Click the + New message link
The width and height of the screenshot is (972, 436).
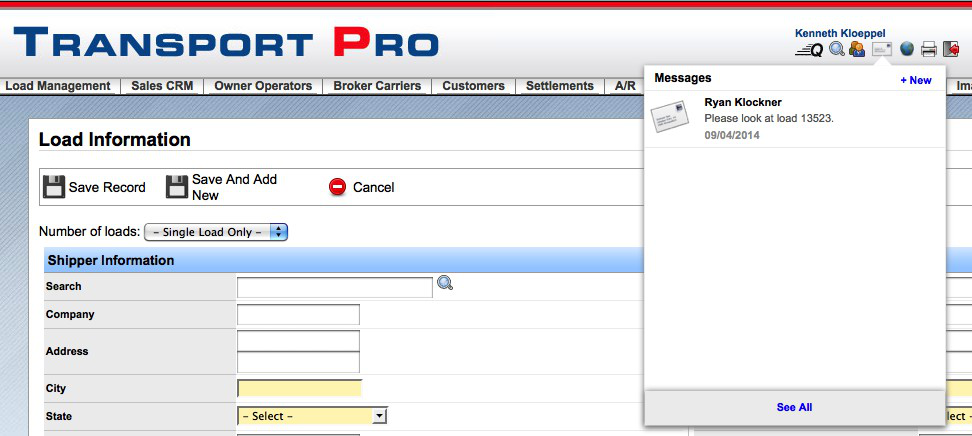[x=916, y=80]
